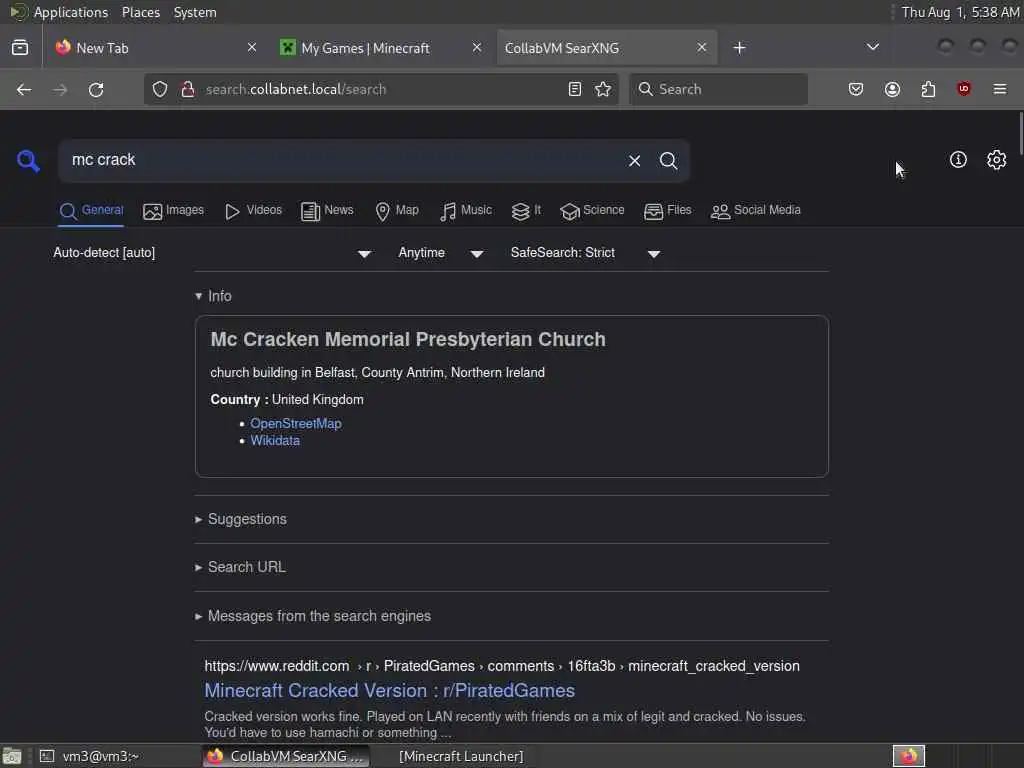
Task: Open uBlock Origin extension icon
Action: [964, 89]
